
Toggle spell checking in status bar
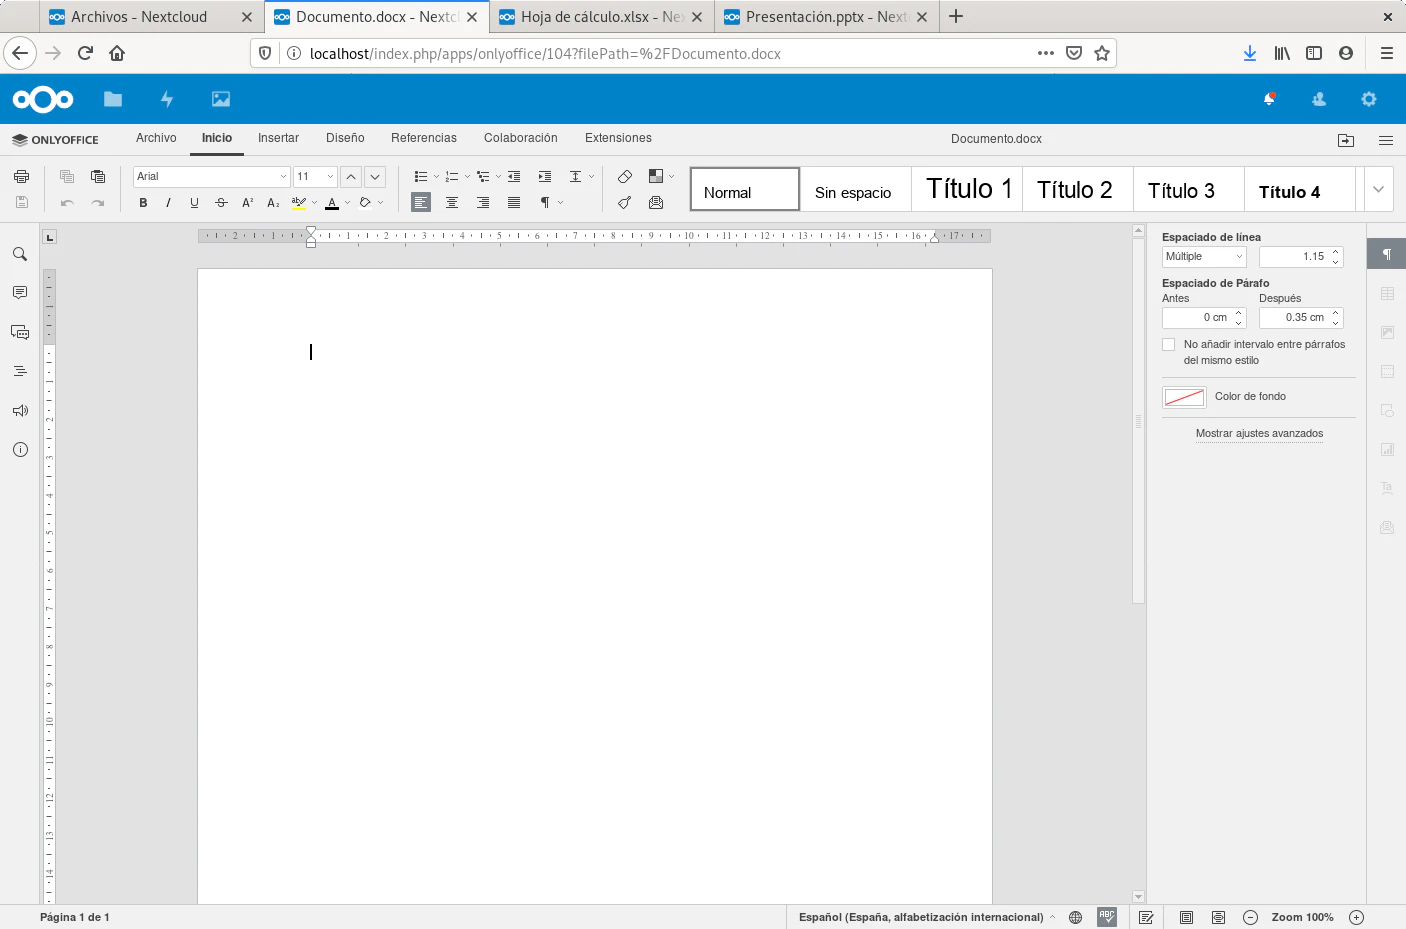pos(1106,917)
